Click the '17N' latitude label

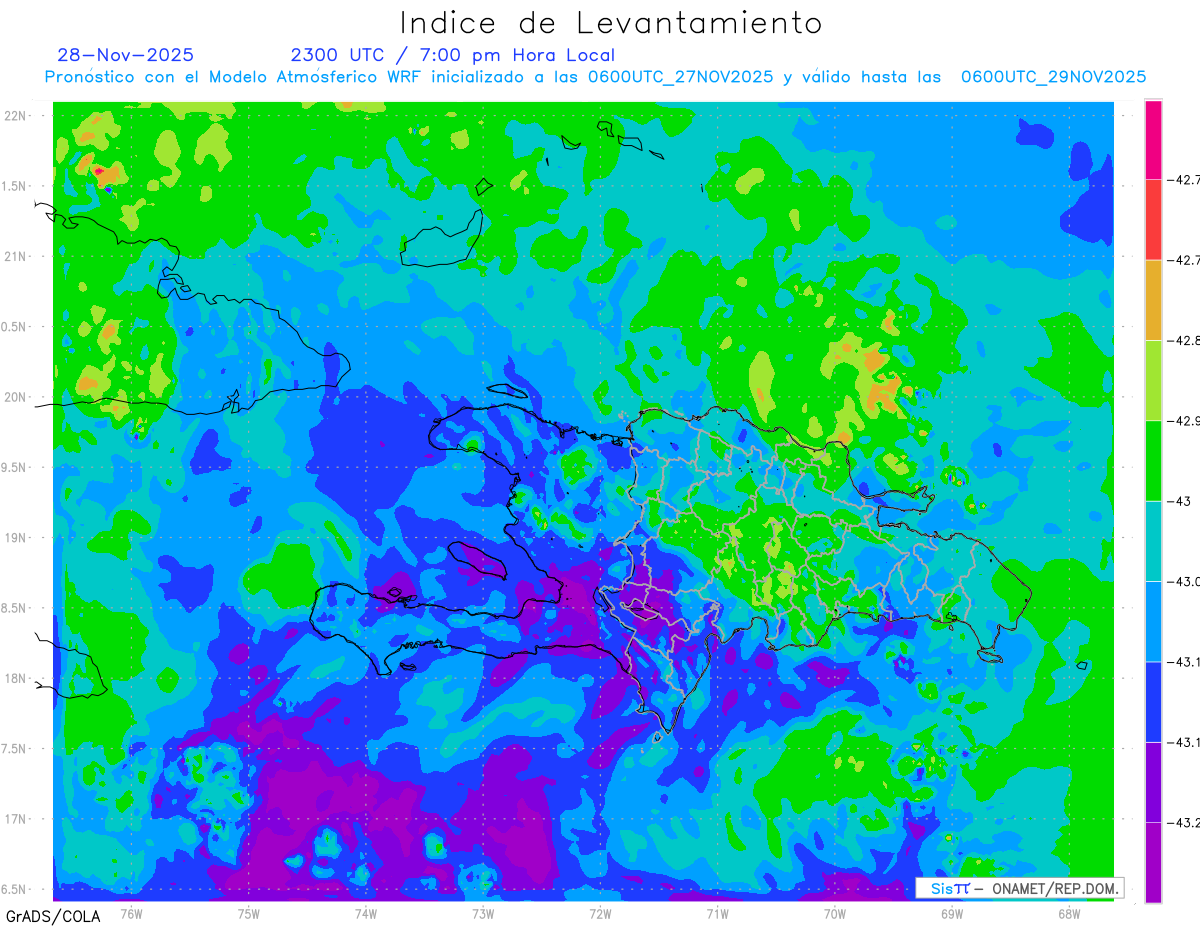[16, 819]
